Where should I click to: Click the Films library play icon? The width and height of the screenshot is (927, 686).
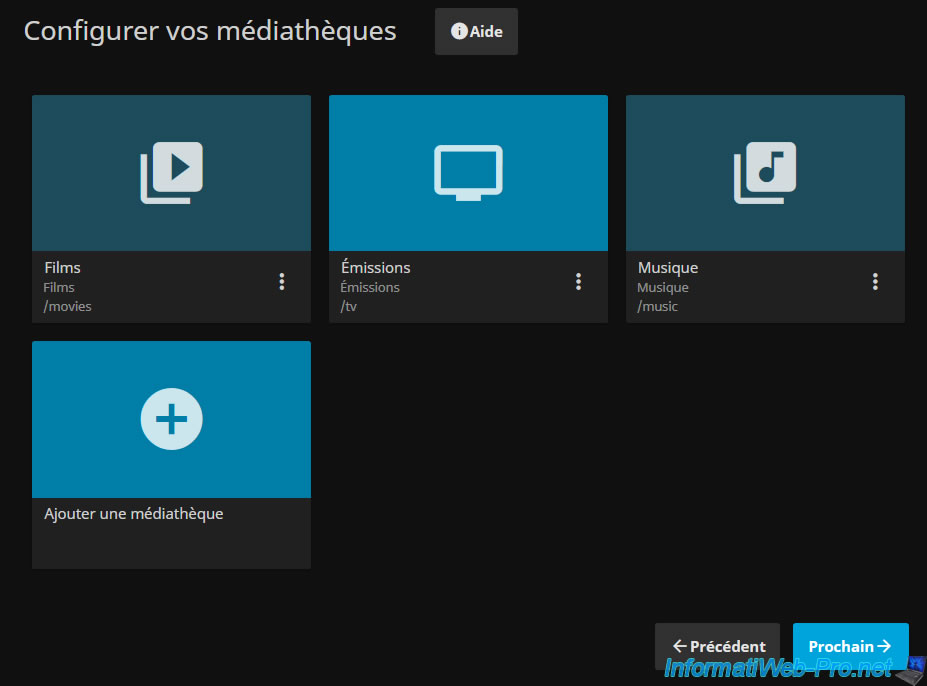(172, 172)
